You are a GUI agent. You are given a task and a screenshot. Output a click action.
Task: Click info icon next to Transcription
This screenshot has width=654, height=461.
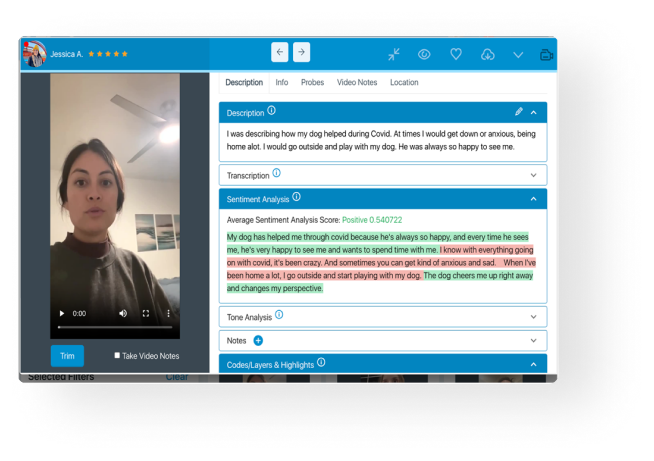point(277,173)
